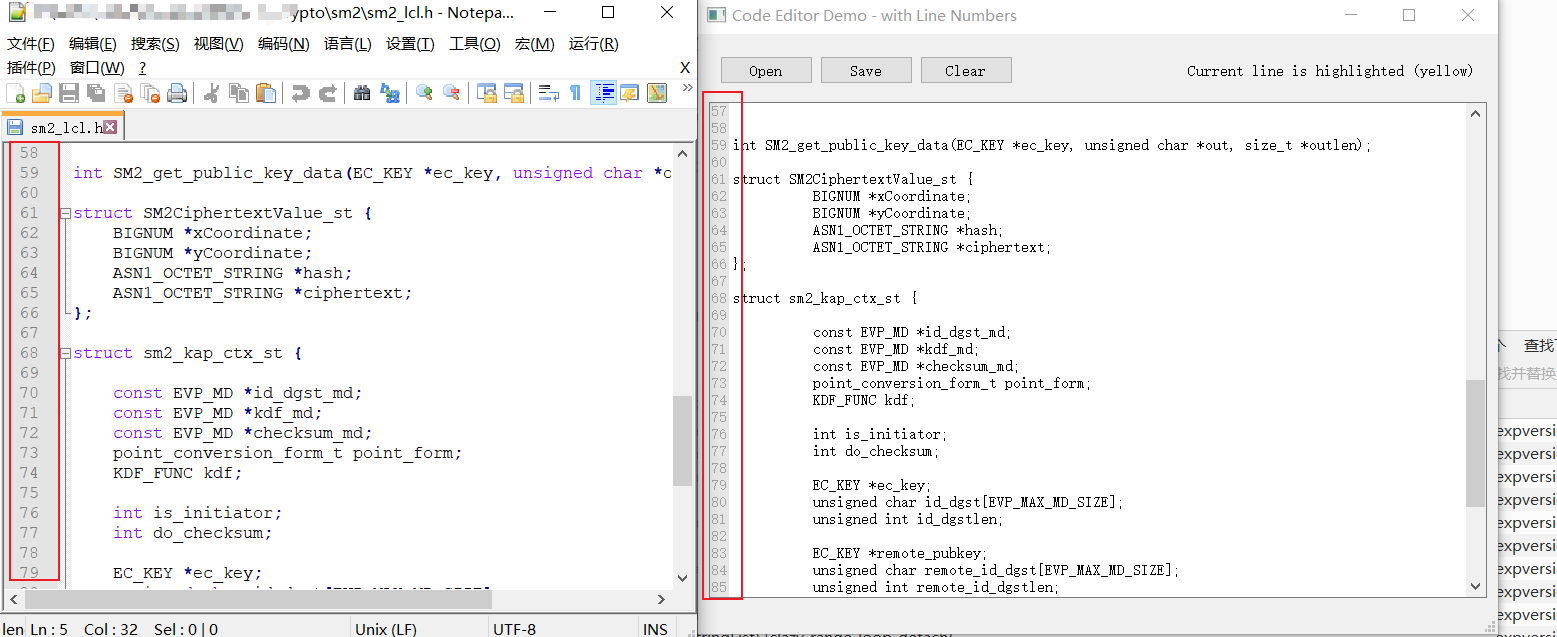Viewport: 1557px width, 637px height.
Task: Click the open file folder icon
Action: [42, 93]
